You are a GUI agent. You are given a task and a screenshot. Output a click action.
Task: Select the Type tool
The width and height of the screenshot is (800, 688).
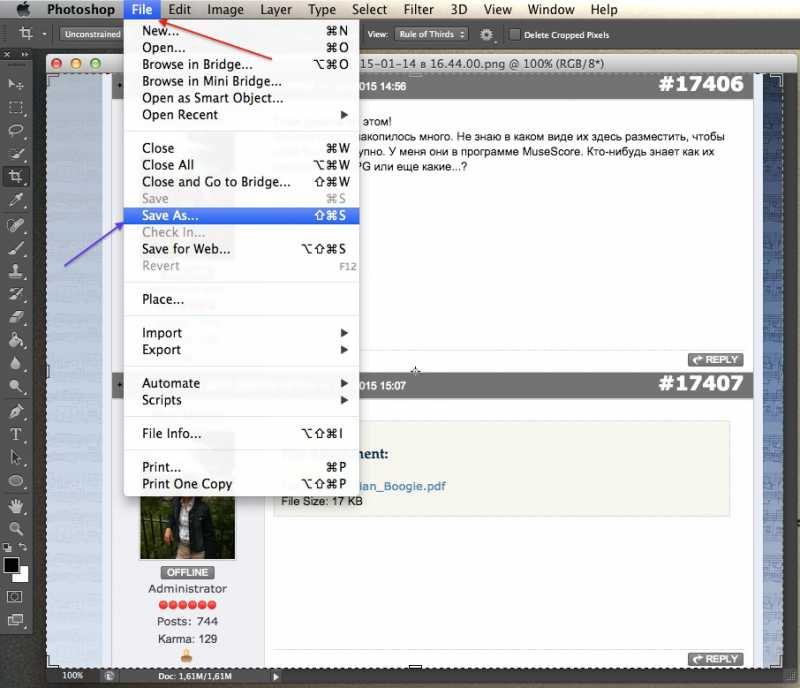(x=16, y=434)
